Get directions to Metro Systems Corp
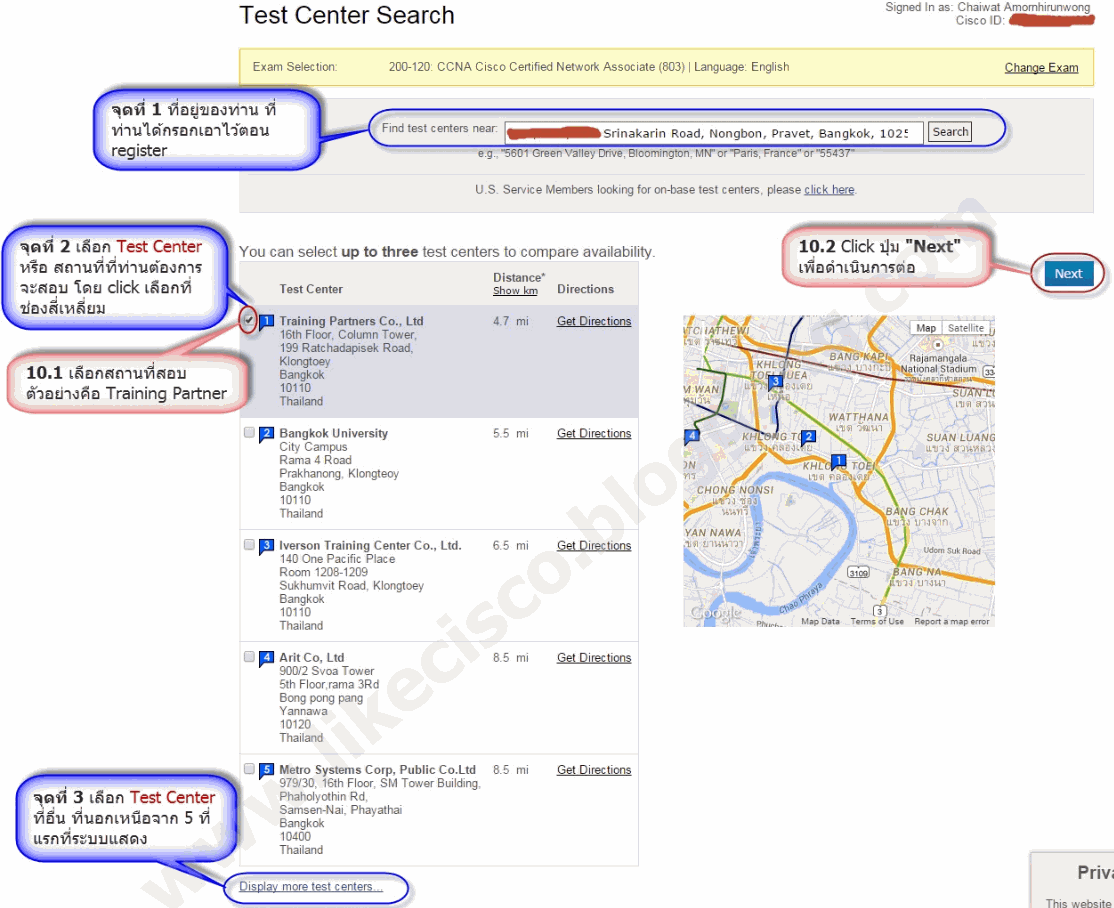 594,770
